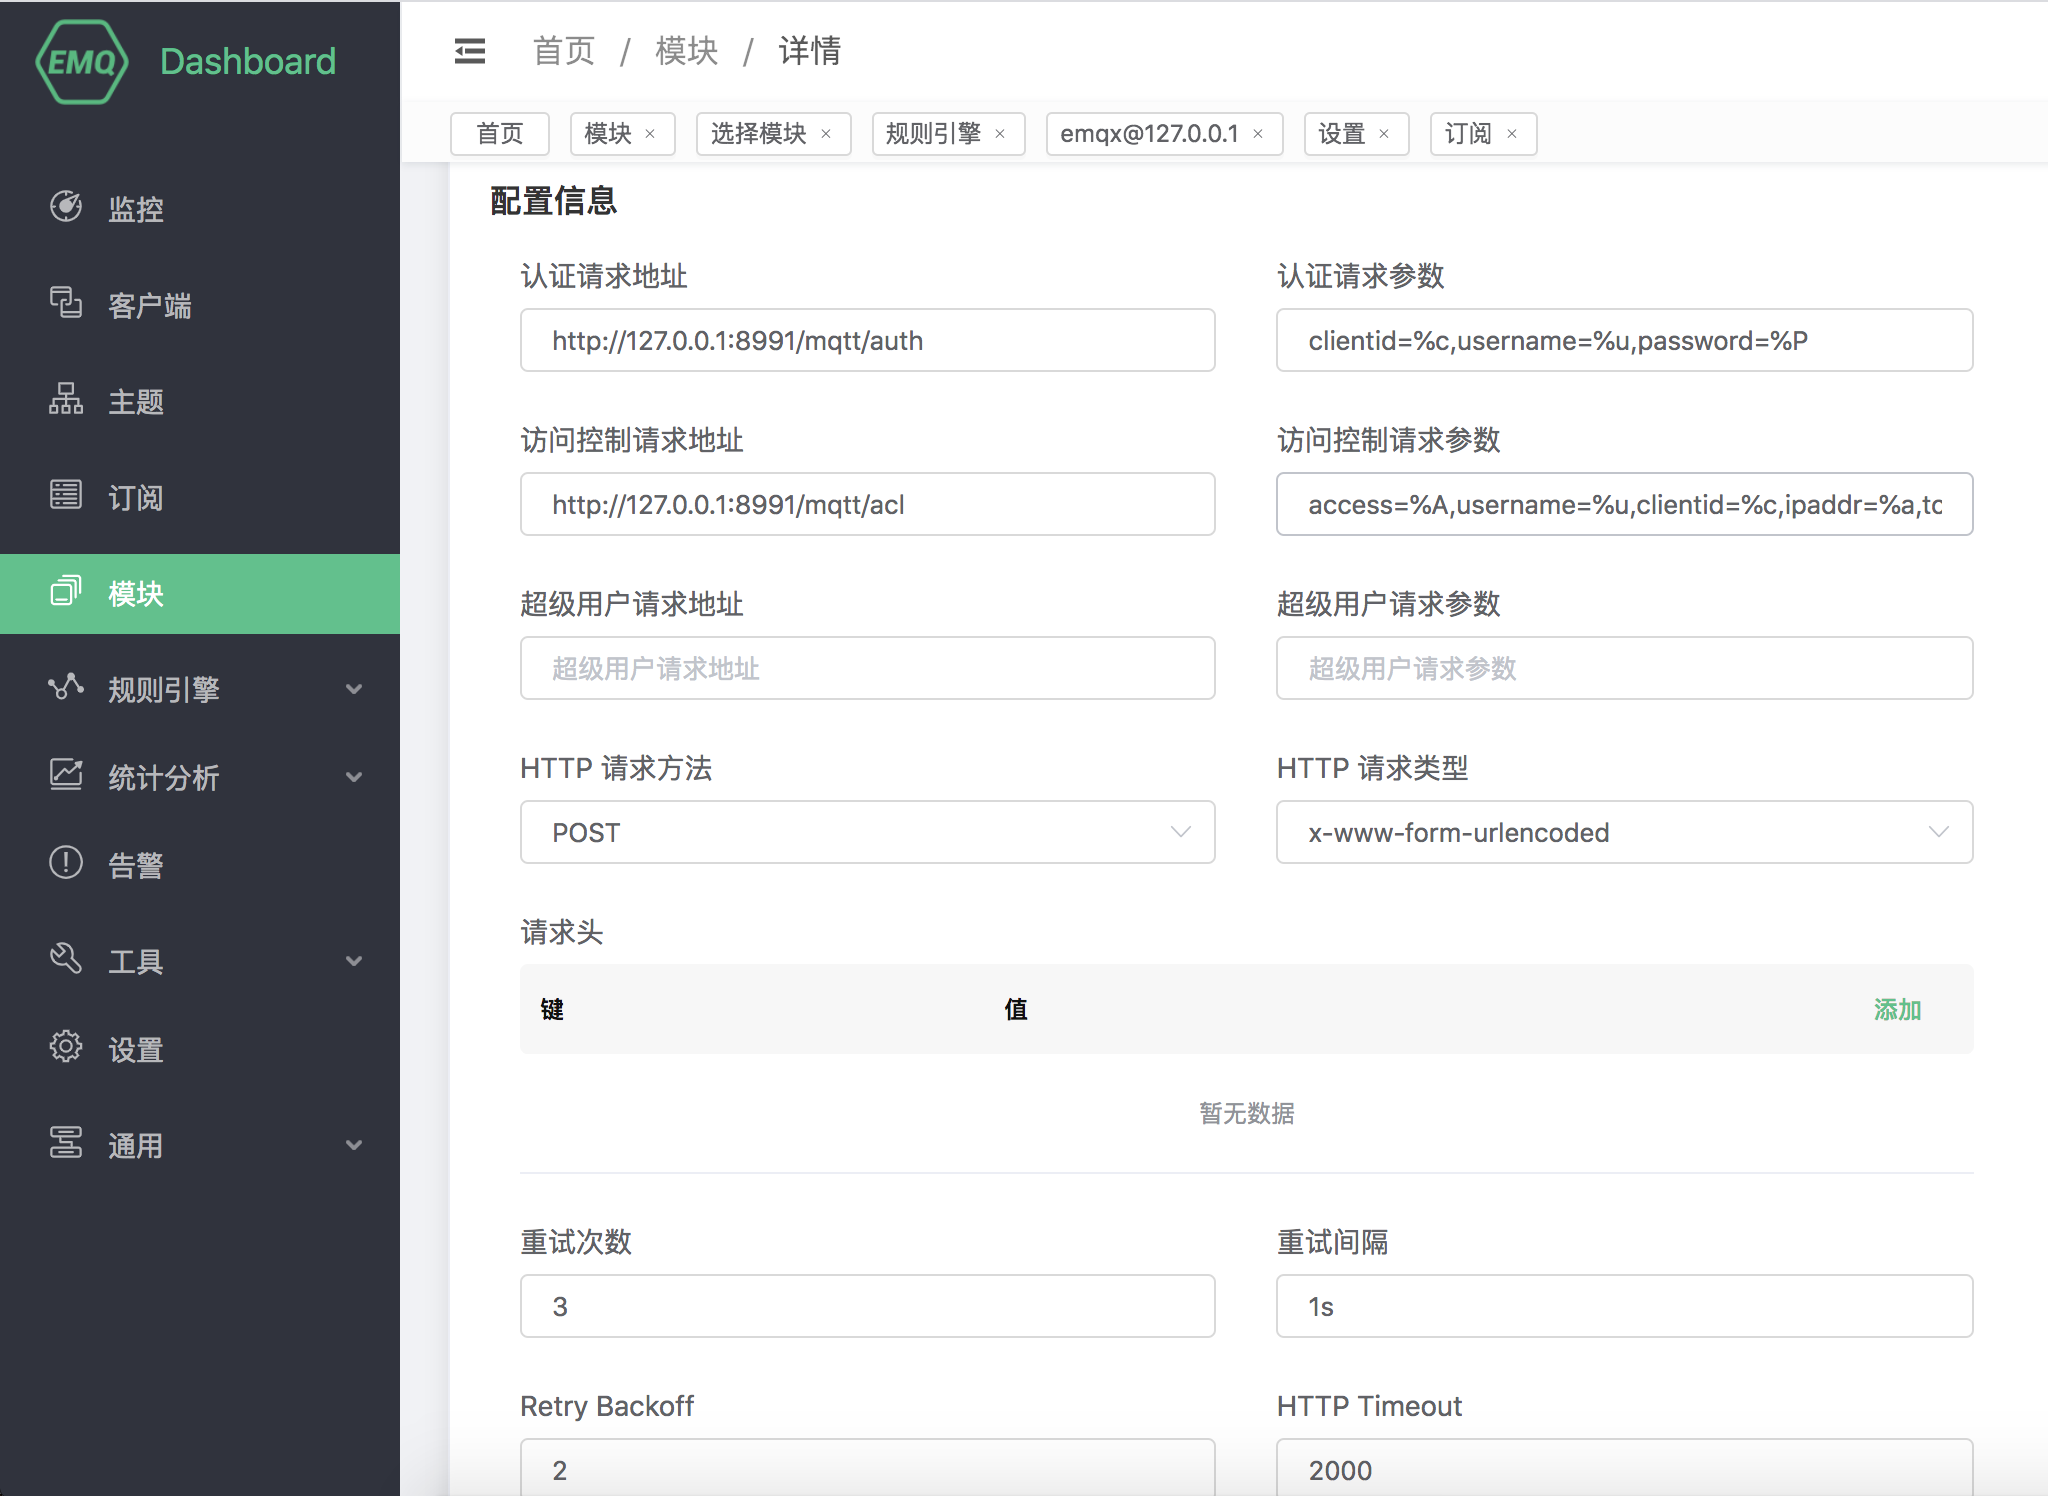Close the 规则引擎 tab
The height and width of the screenshot is (1496, 2048).
tap(1000, 134)
